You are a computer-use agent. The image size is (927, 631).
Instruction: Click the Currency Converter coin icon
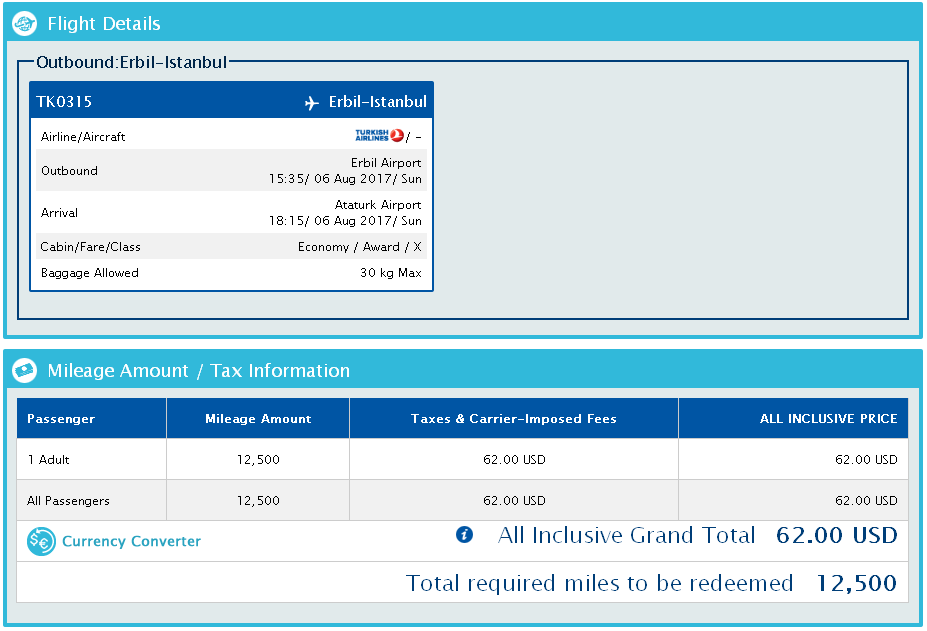pyautogui.click(x=41, y=541)
